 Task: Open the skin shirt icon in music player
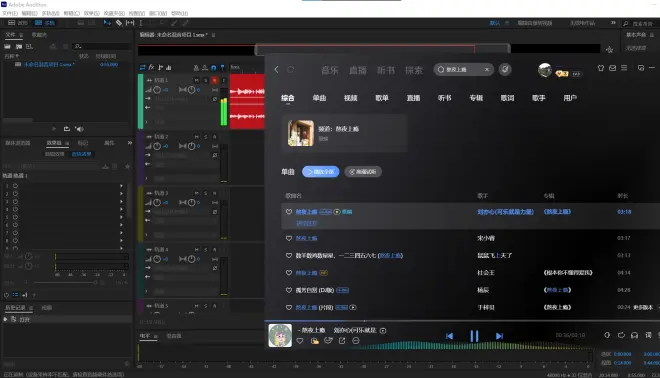click(x=601, y=68)
